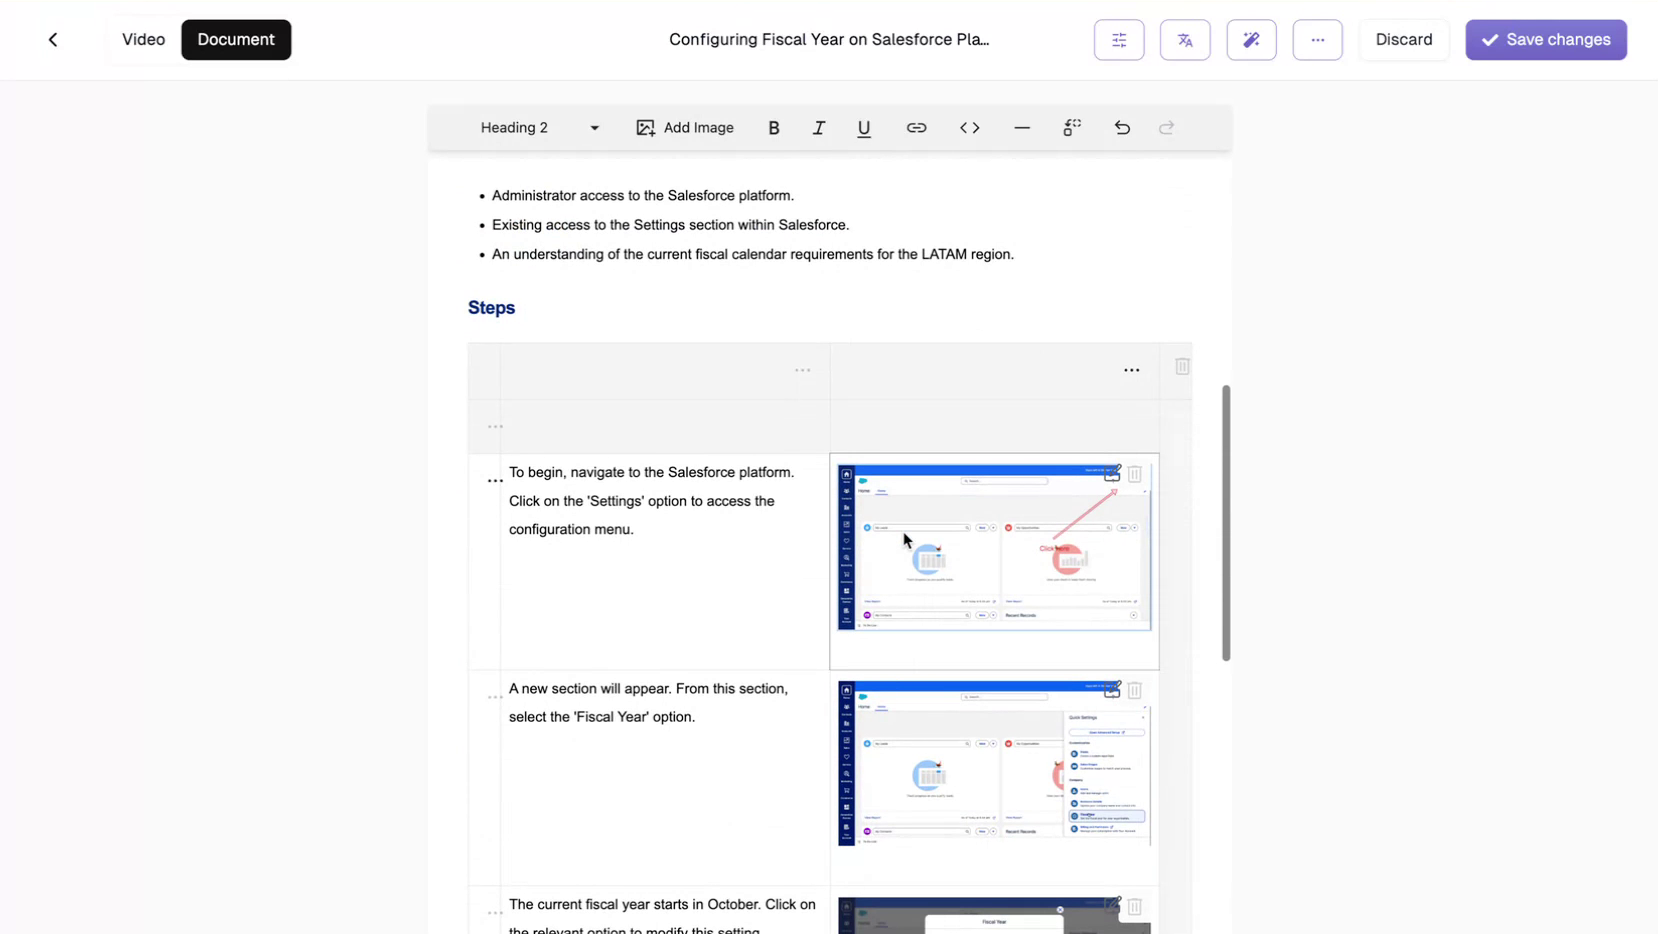Insert a horizontal divider line
The image size is (1658, 934).
point(1021,127)
